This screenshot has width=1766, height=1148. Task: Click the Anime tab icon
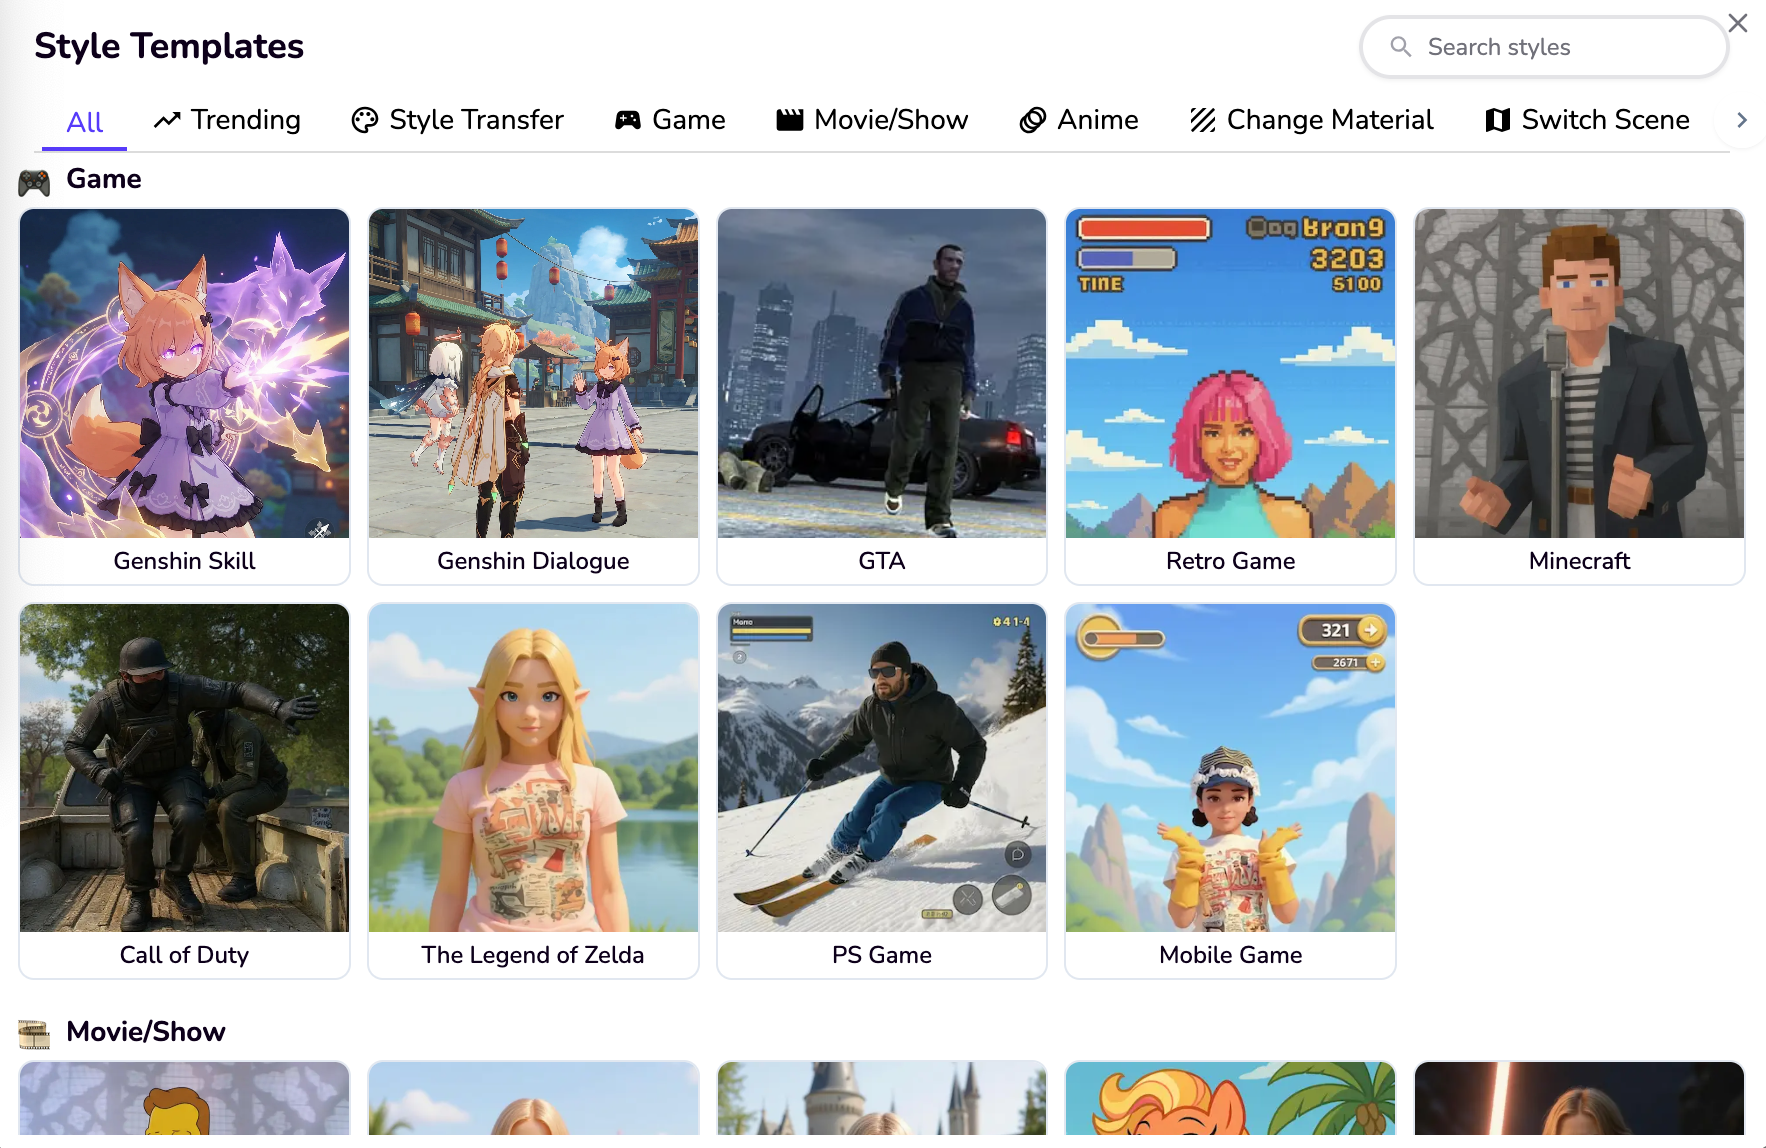coord(1033,120)
